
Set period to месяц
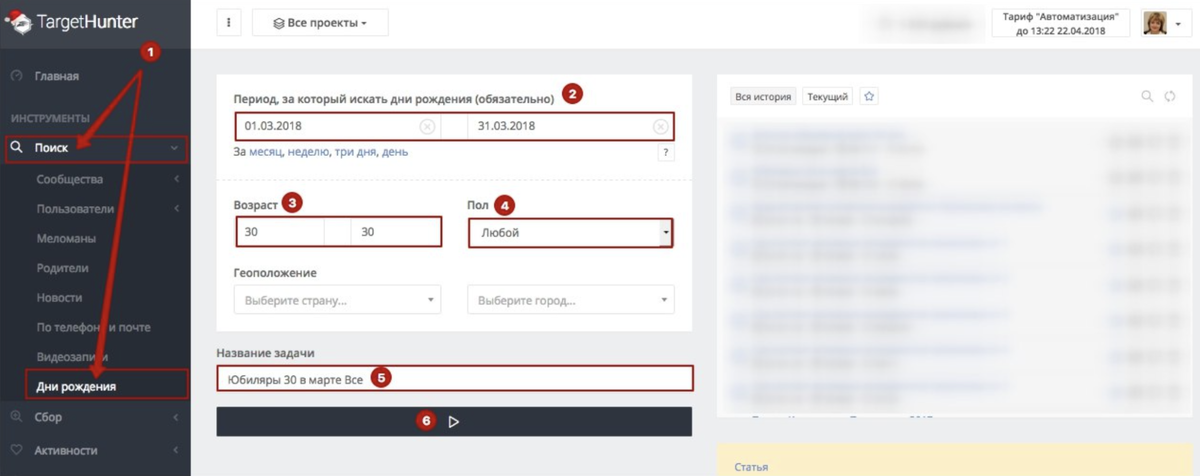[x=265, y=153]
